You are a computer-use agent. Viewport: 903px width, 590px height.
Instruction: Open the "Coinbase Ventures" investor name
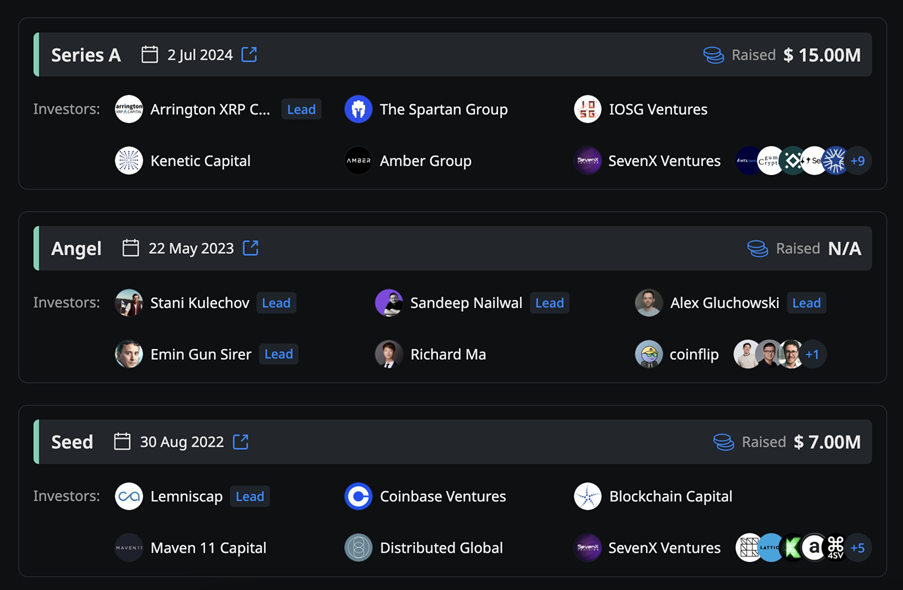coord(443,497)
